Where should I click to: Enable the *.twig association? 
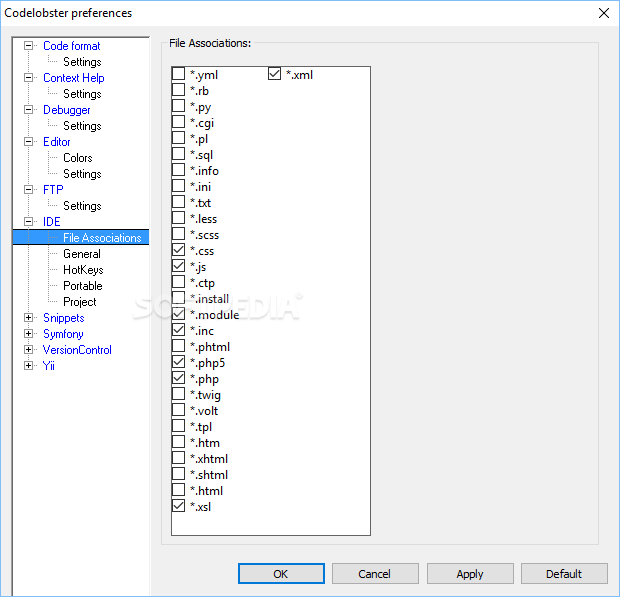click(178, 394)
